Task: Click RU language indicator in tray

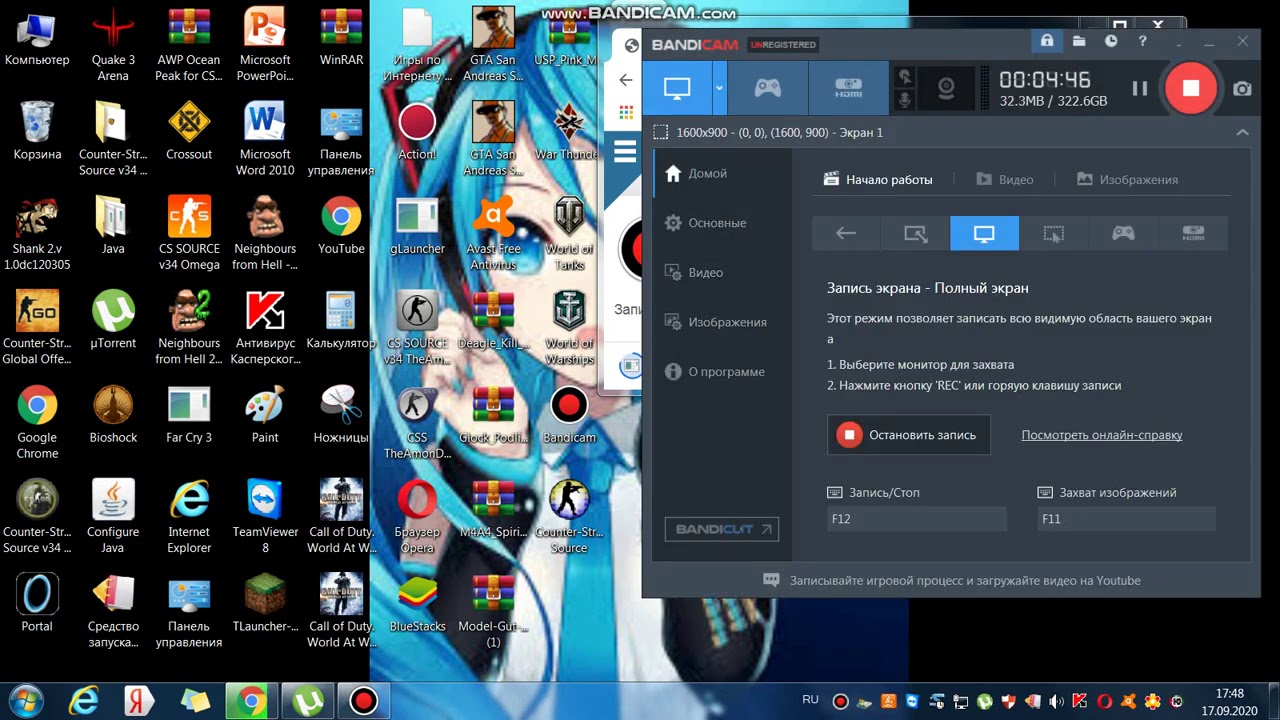Action: (810, 700)
